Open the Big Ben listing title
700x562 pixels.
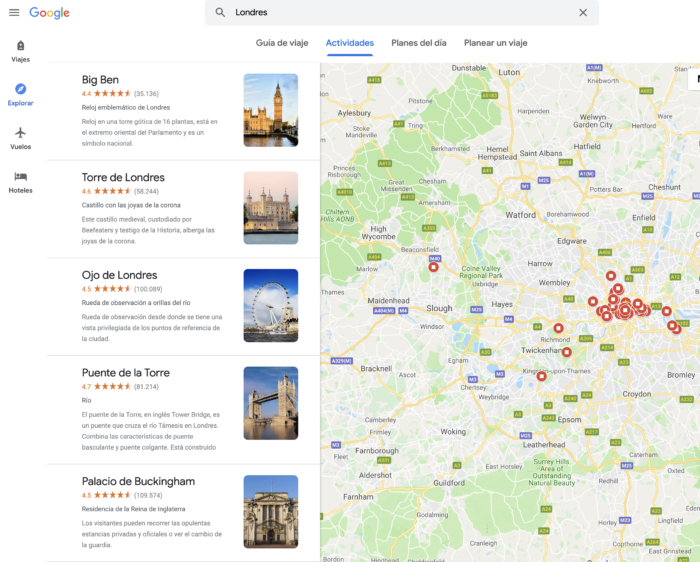click(x=100, y=80)
